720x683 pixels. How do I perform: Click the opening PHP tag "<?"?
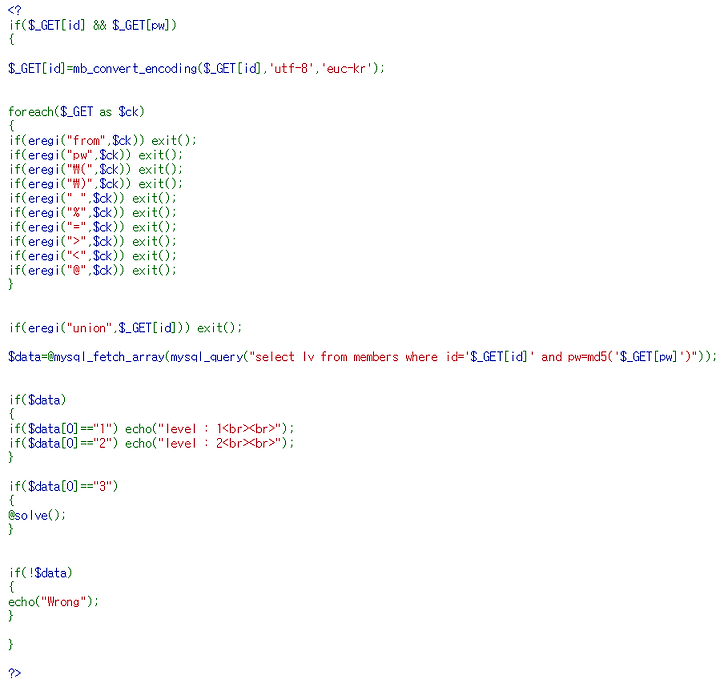15,10
